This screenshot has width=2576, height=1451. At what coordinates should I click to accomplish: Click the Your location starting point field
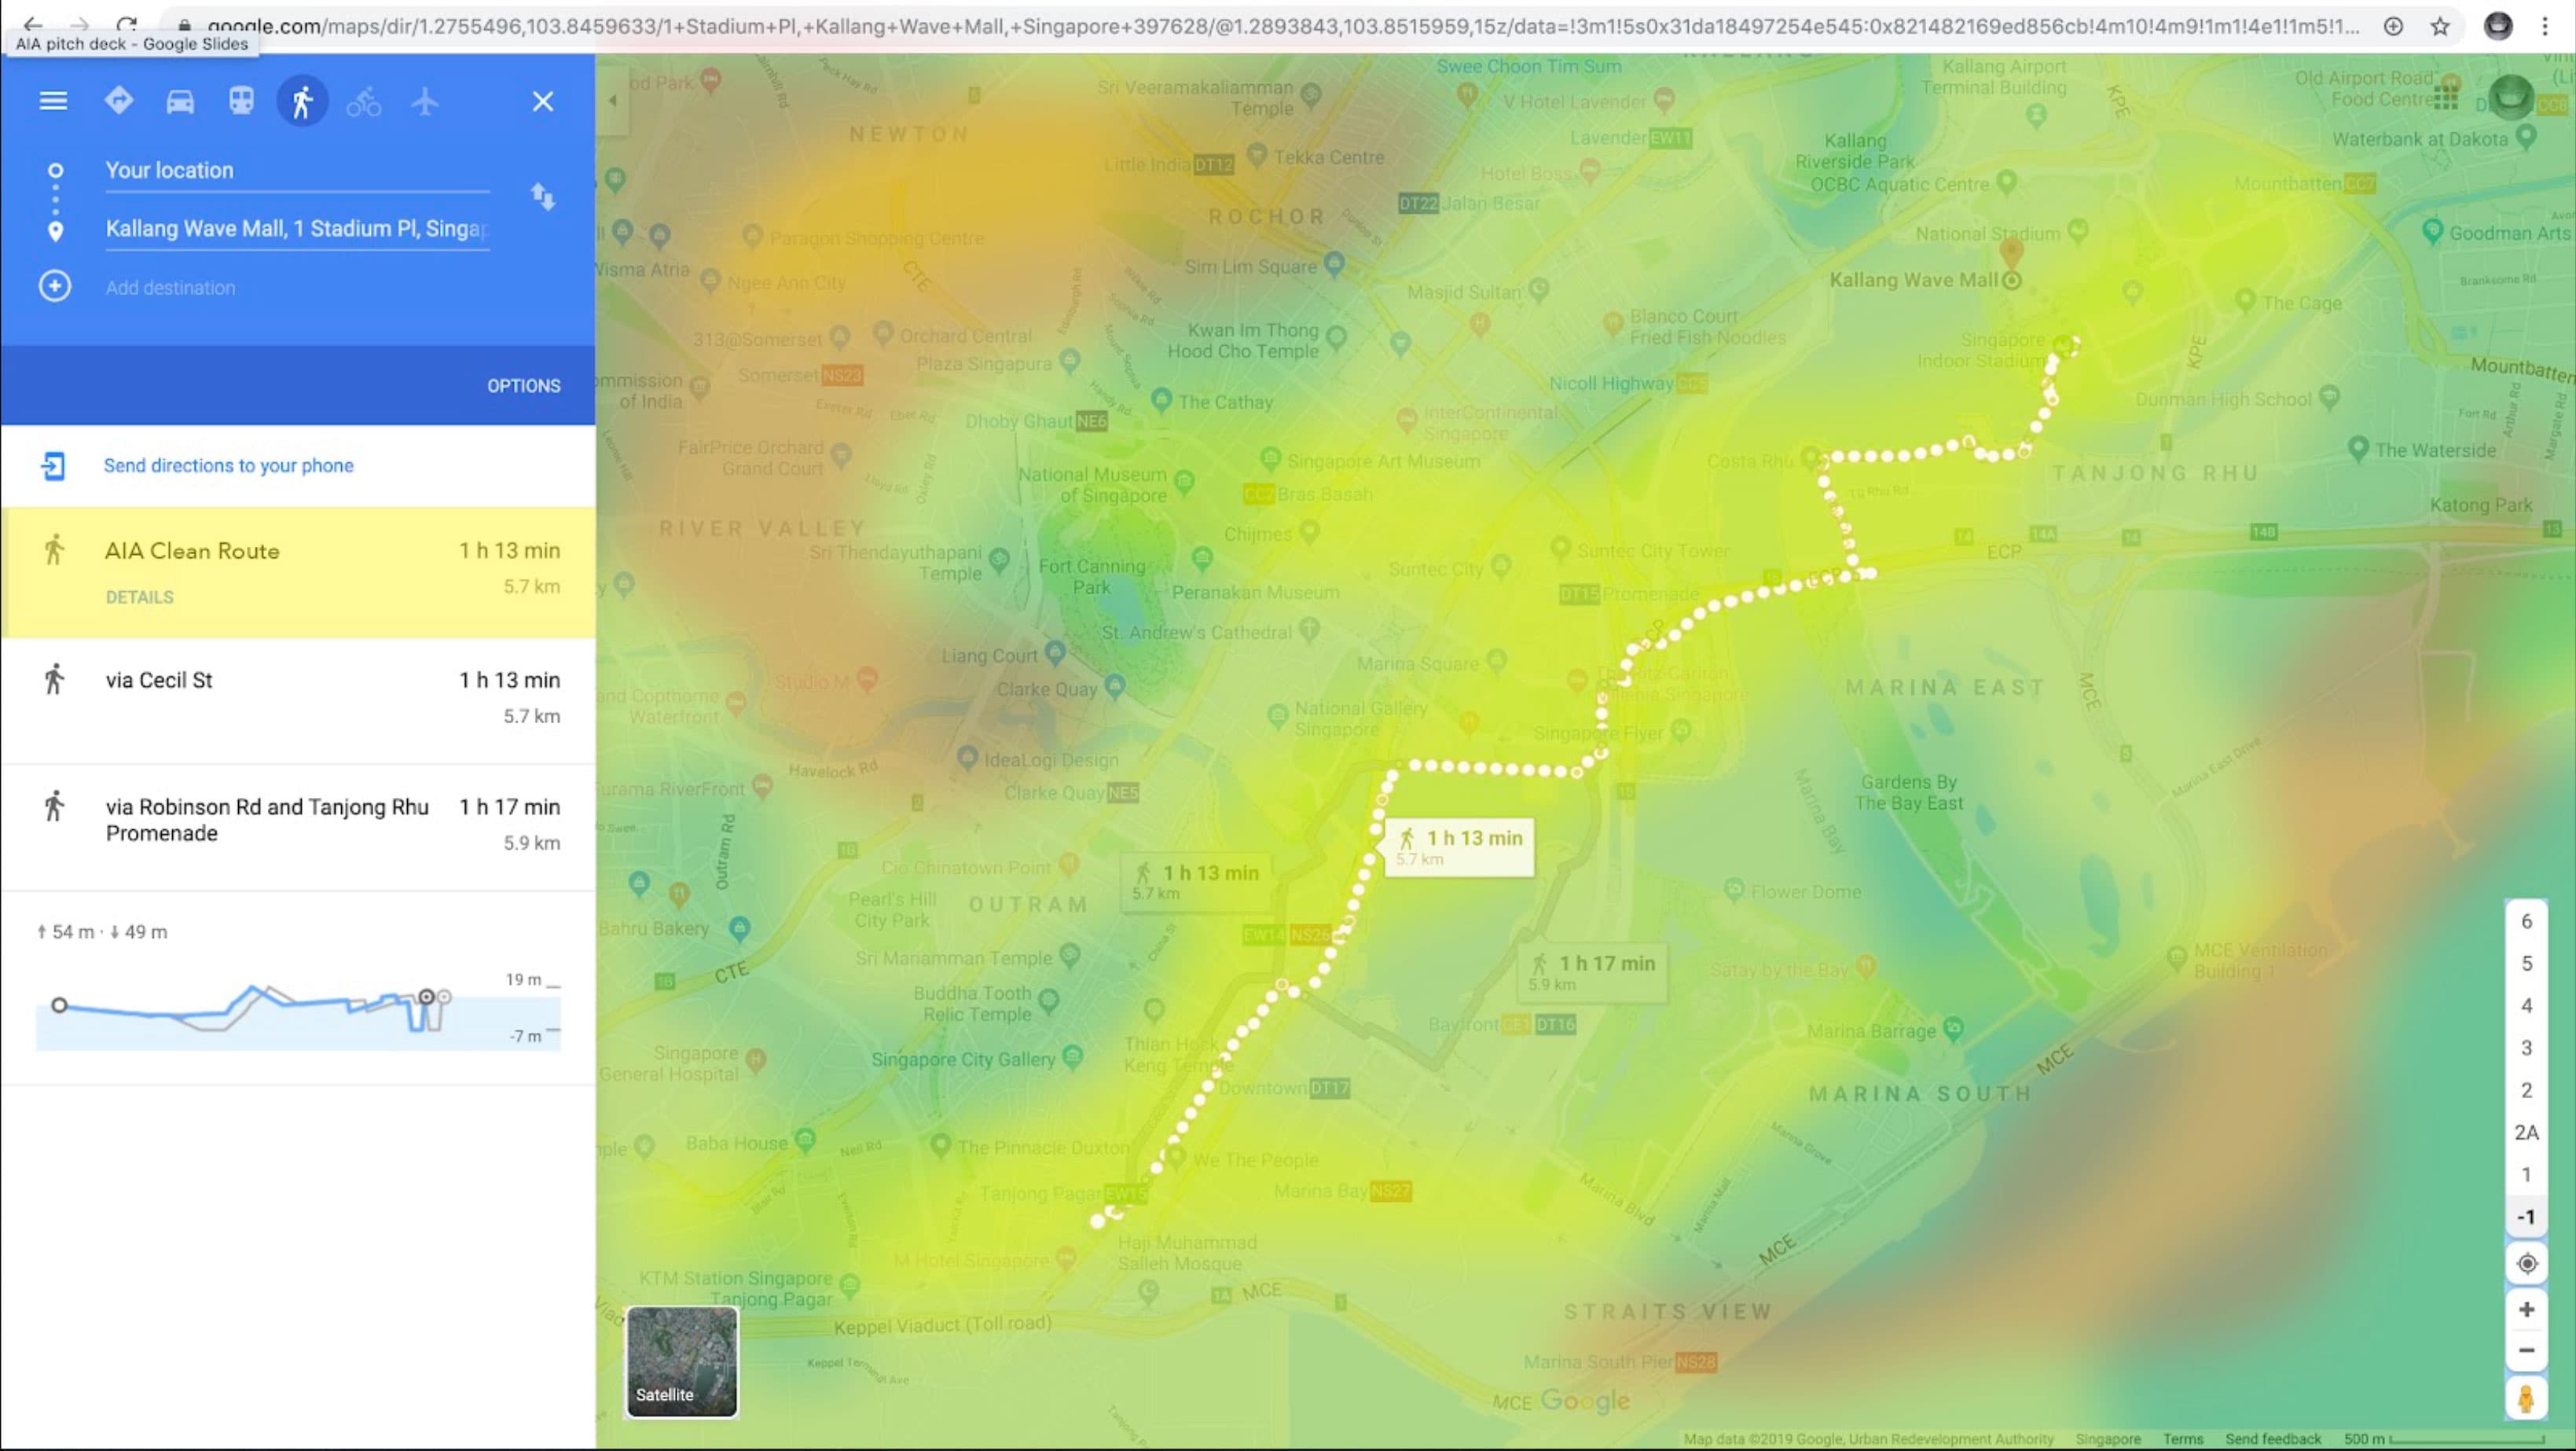(x=297, y=171)
